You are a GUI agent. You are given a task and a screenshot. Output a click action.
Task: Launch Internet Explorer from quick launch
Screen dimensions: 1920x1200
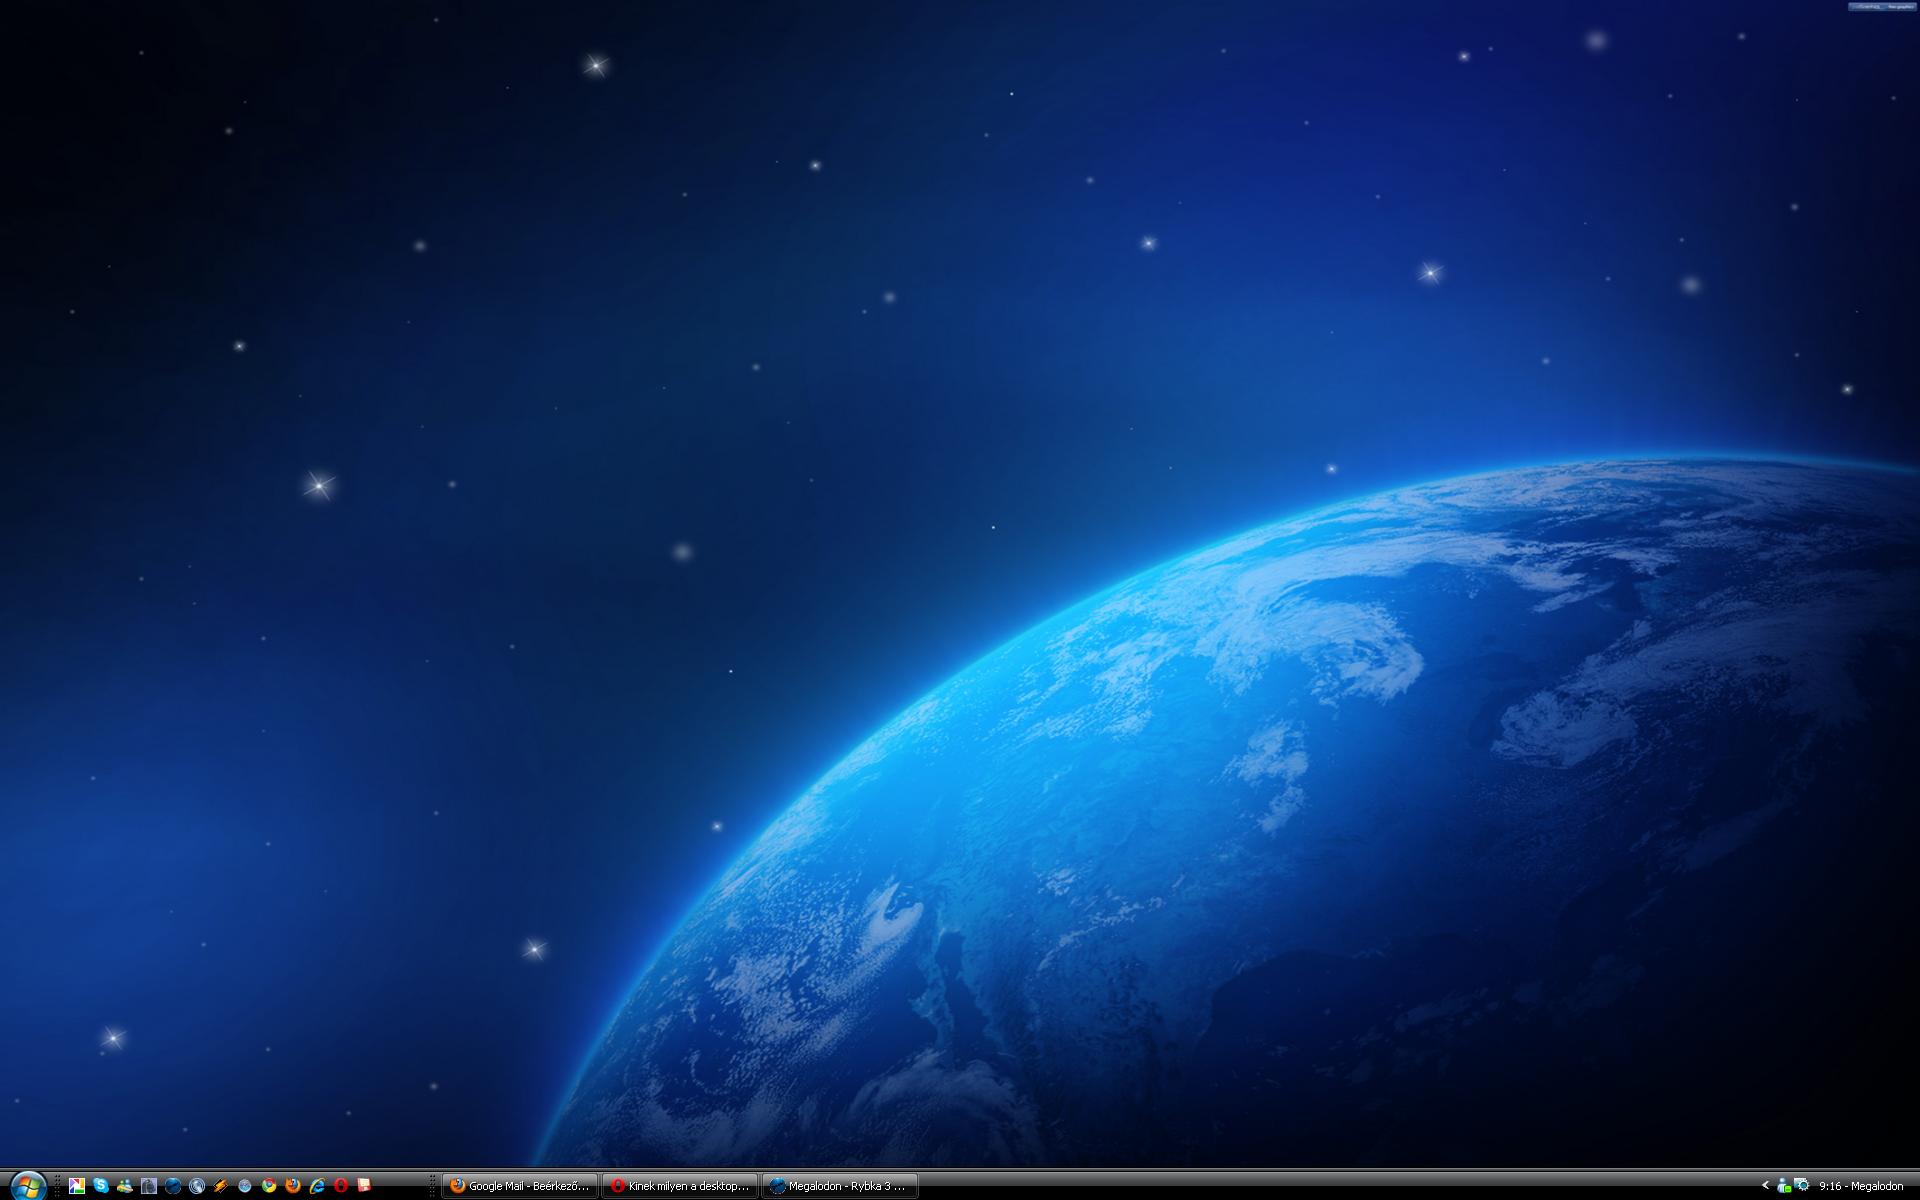317,1186
